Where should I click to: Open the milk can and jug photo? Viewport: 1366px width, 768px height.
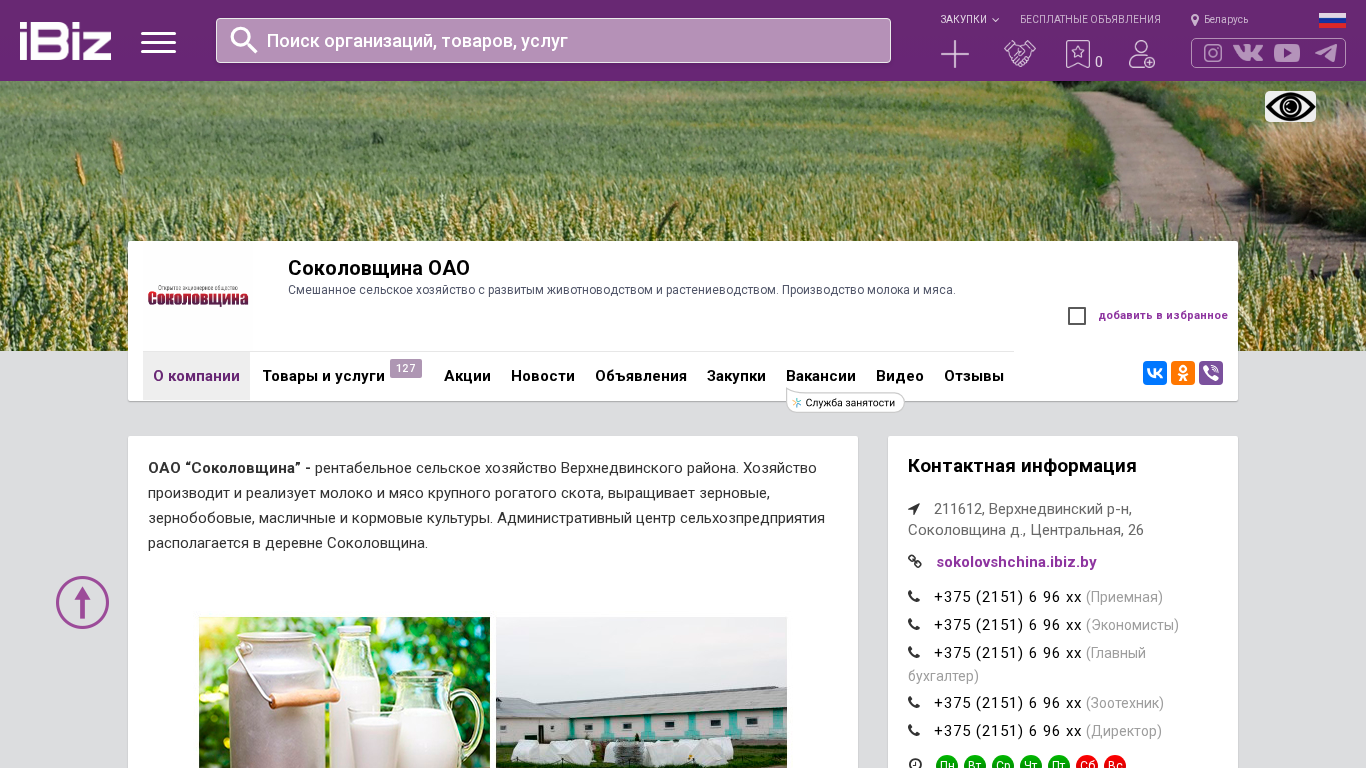tap(344, 692)
